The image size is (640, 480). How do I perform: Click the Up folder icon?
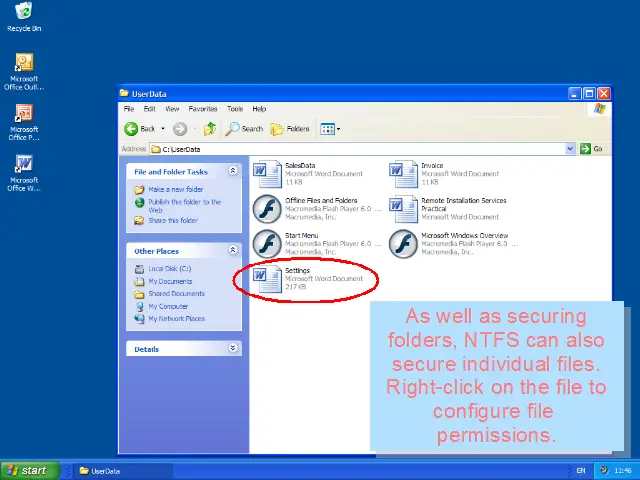[x=210, y=129]
